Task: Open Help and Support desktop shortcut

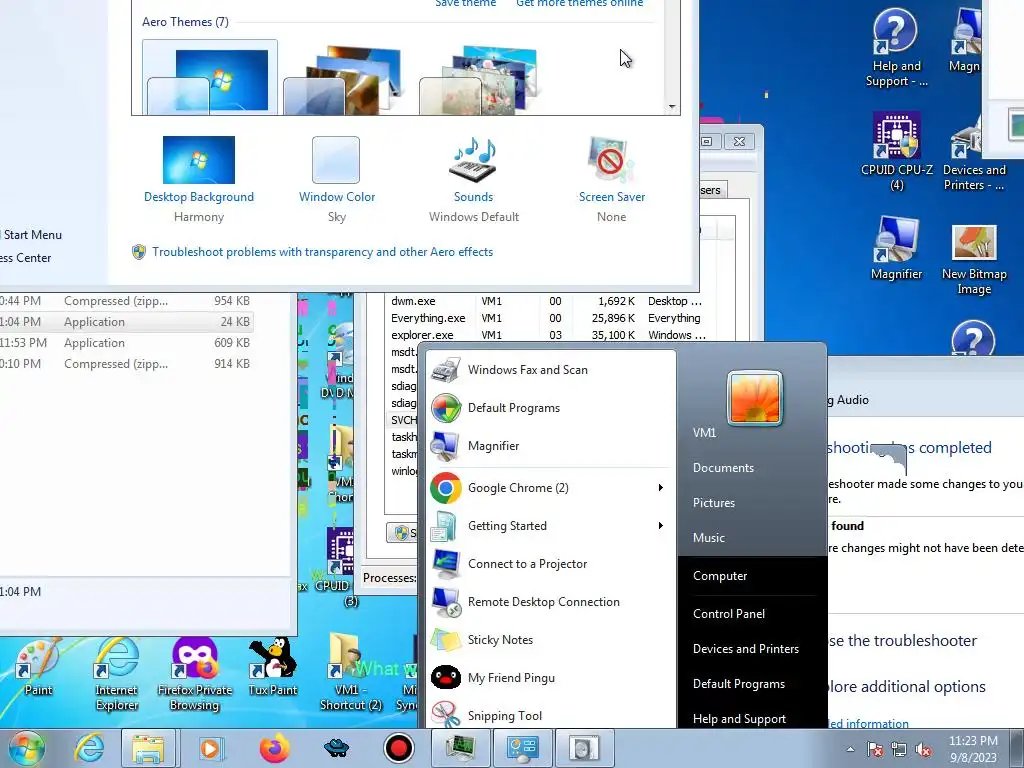Action: coord(896,48)
